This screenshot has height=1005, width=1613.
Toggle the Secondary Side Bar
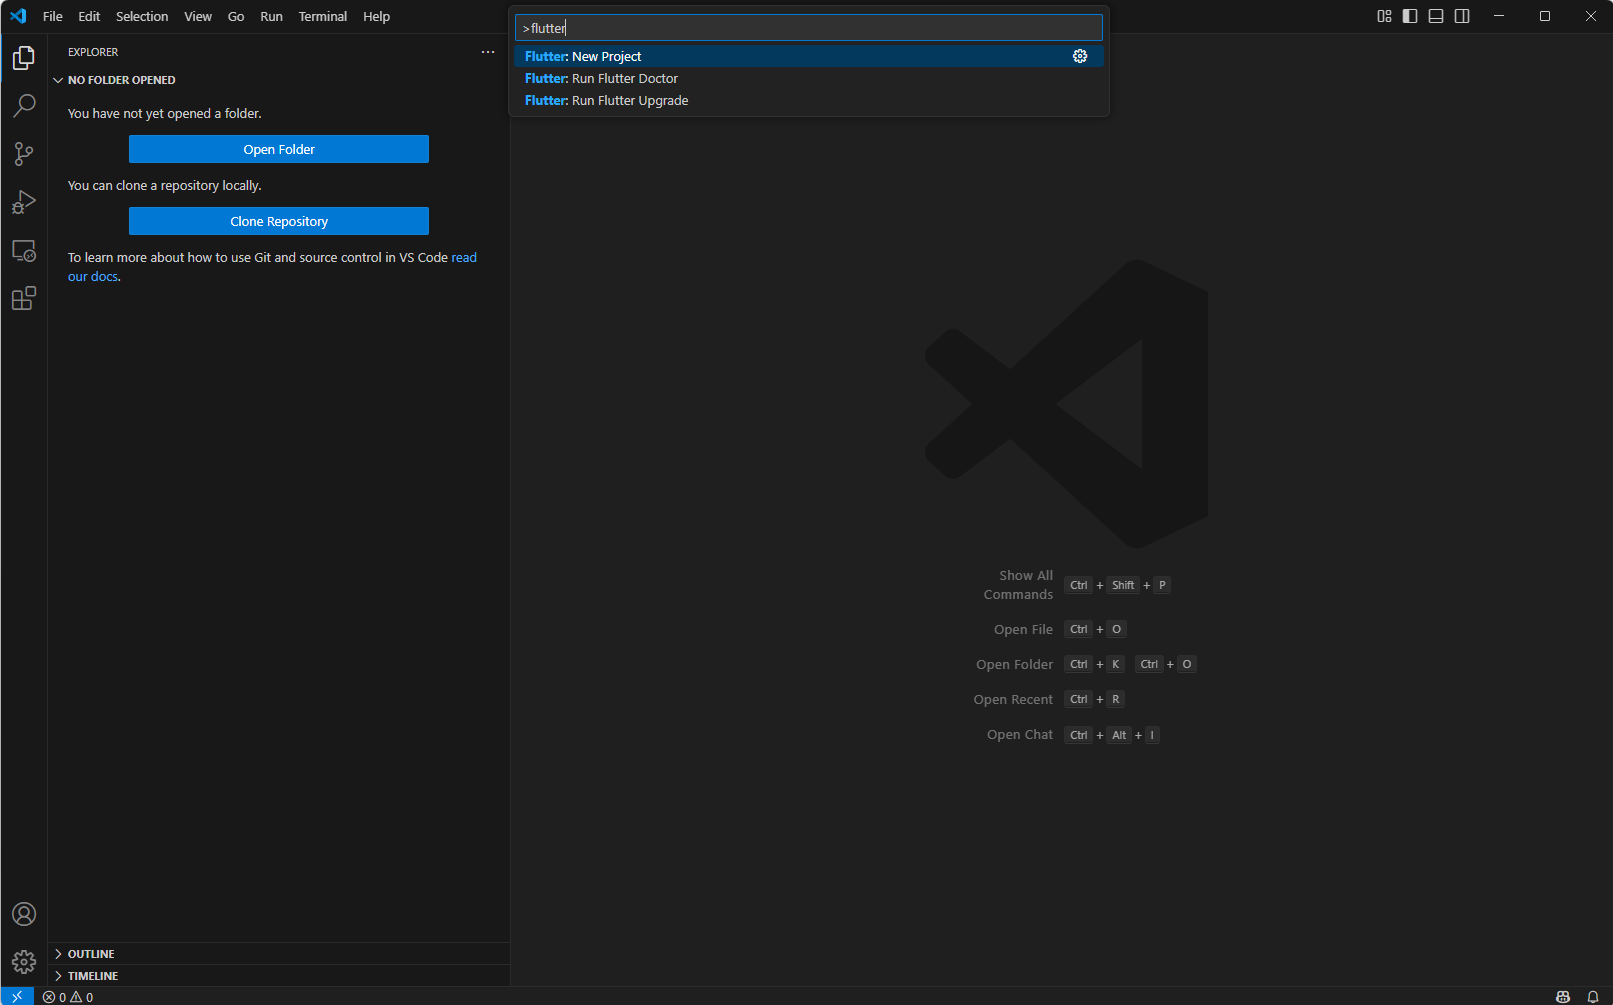(x=1462, y=16)
